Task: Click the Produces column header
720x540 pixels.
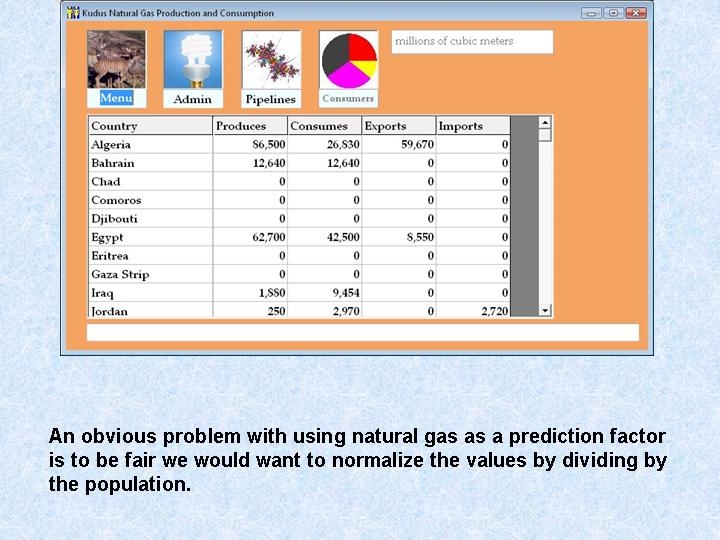Action: click(x=250, y=126)
